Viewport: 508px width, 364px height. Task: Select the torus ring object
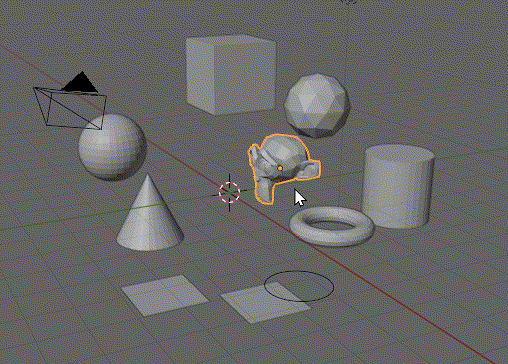click(x=331, y=226)
